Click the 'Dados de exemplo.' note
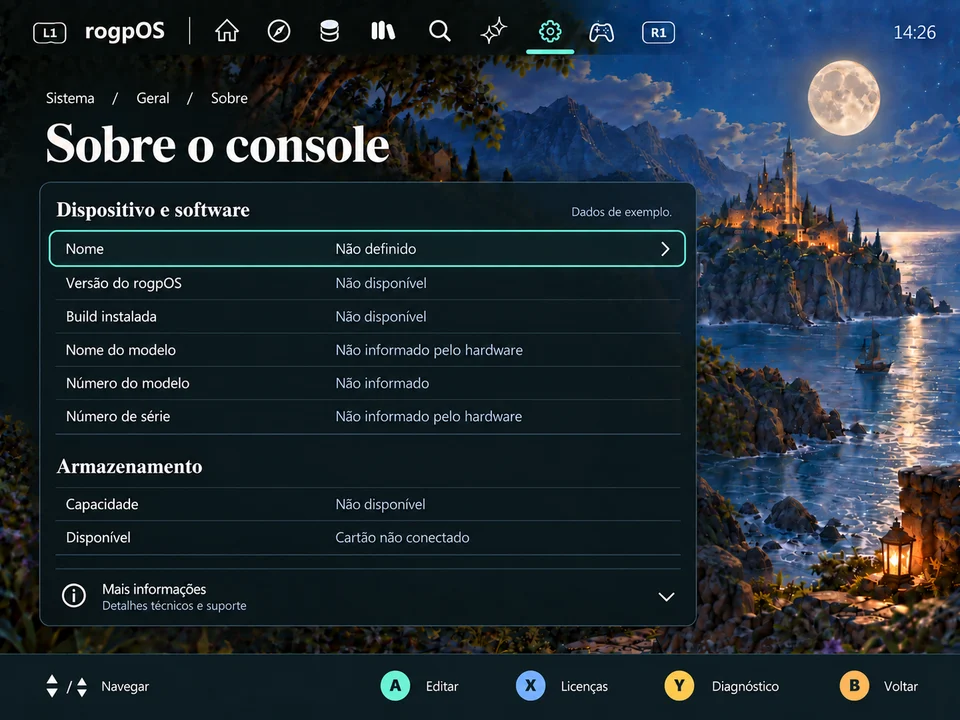 [x=621, y=212]
